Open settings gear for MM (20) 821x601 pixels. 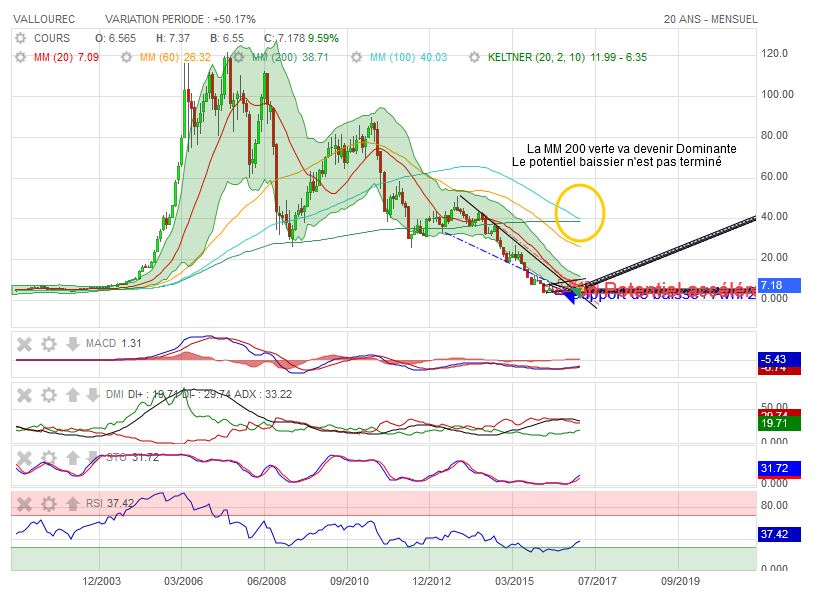[20, 57]
